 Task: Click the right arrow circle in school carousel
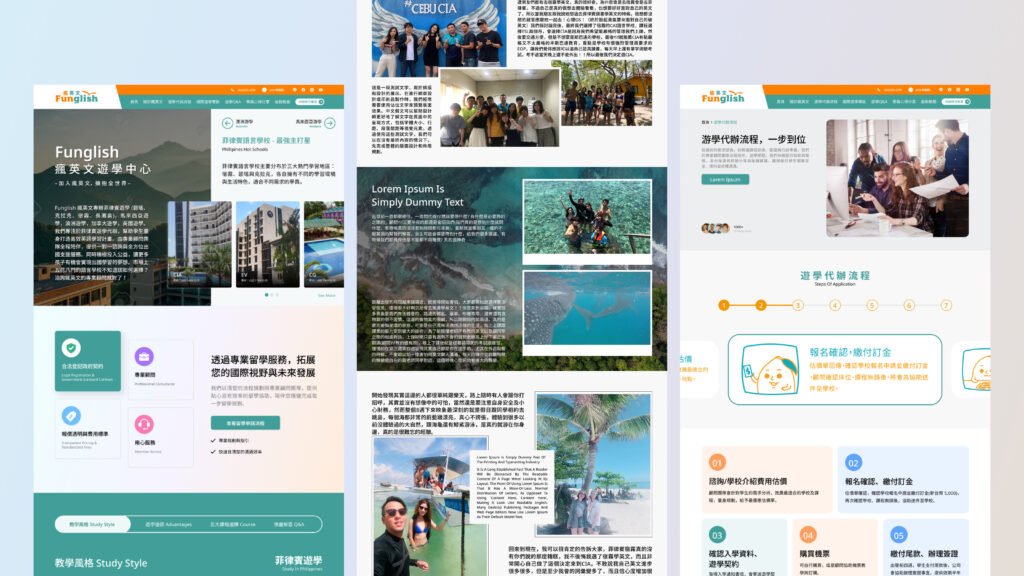click(x=329, y=124)
